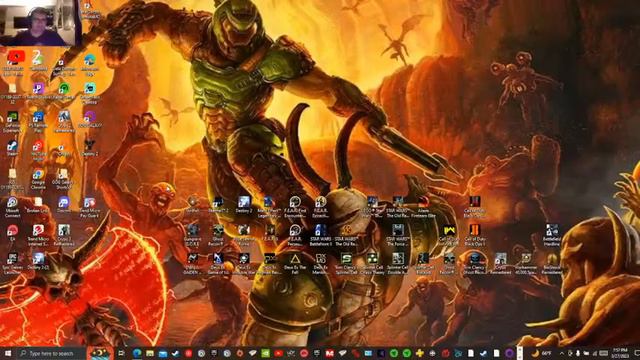Launch Crysis Remastered from the bottom row
This screenshot has width=640, height=360.
pos(500,263)
